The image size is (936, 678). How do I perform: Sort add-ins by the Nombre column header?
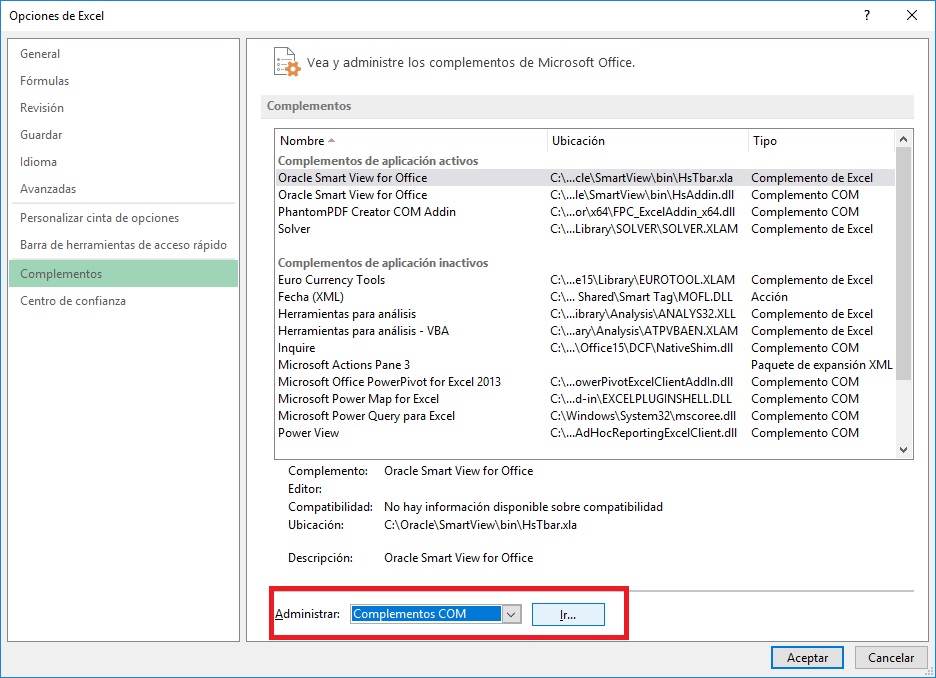coord(411,141)
